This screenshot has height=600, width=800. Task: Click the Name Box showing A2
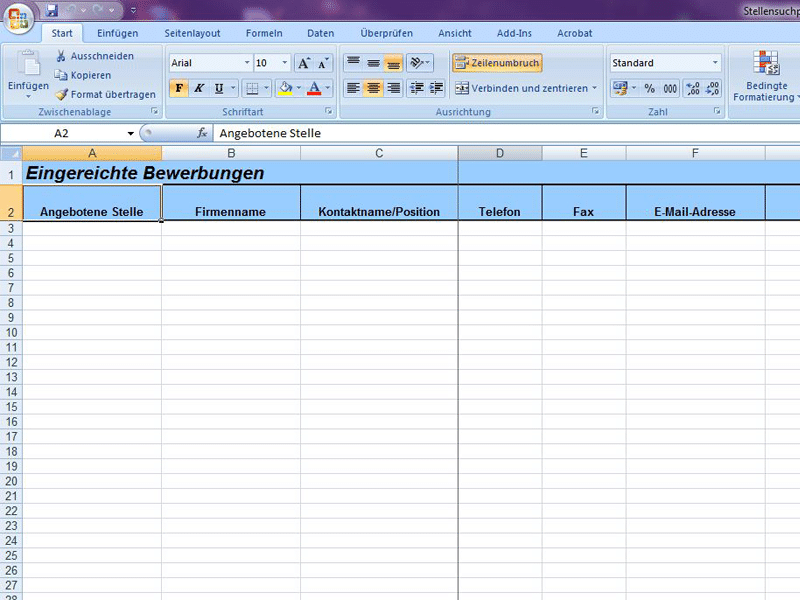click(61, 133)
